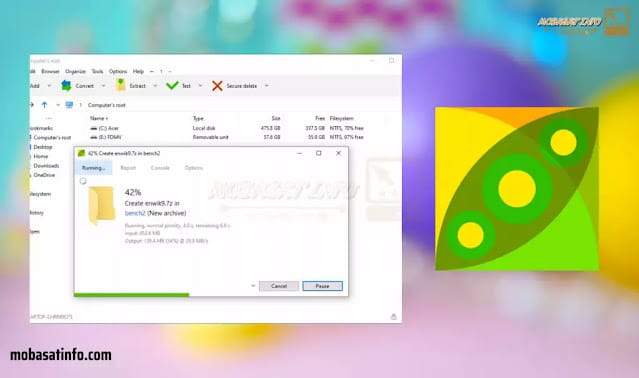Open the Help menu
Screen dimensions: 639x378
coord(139,71)
